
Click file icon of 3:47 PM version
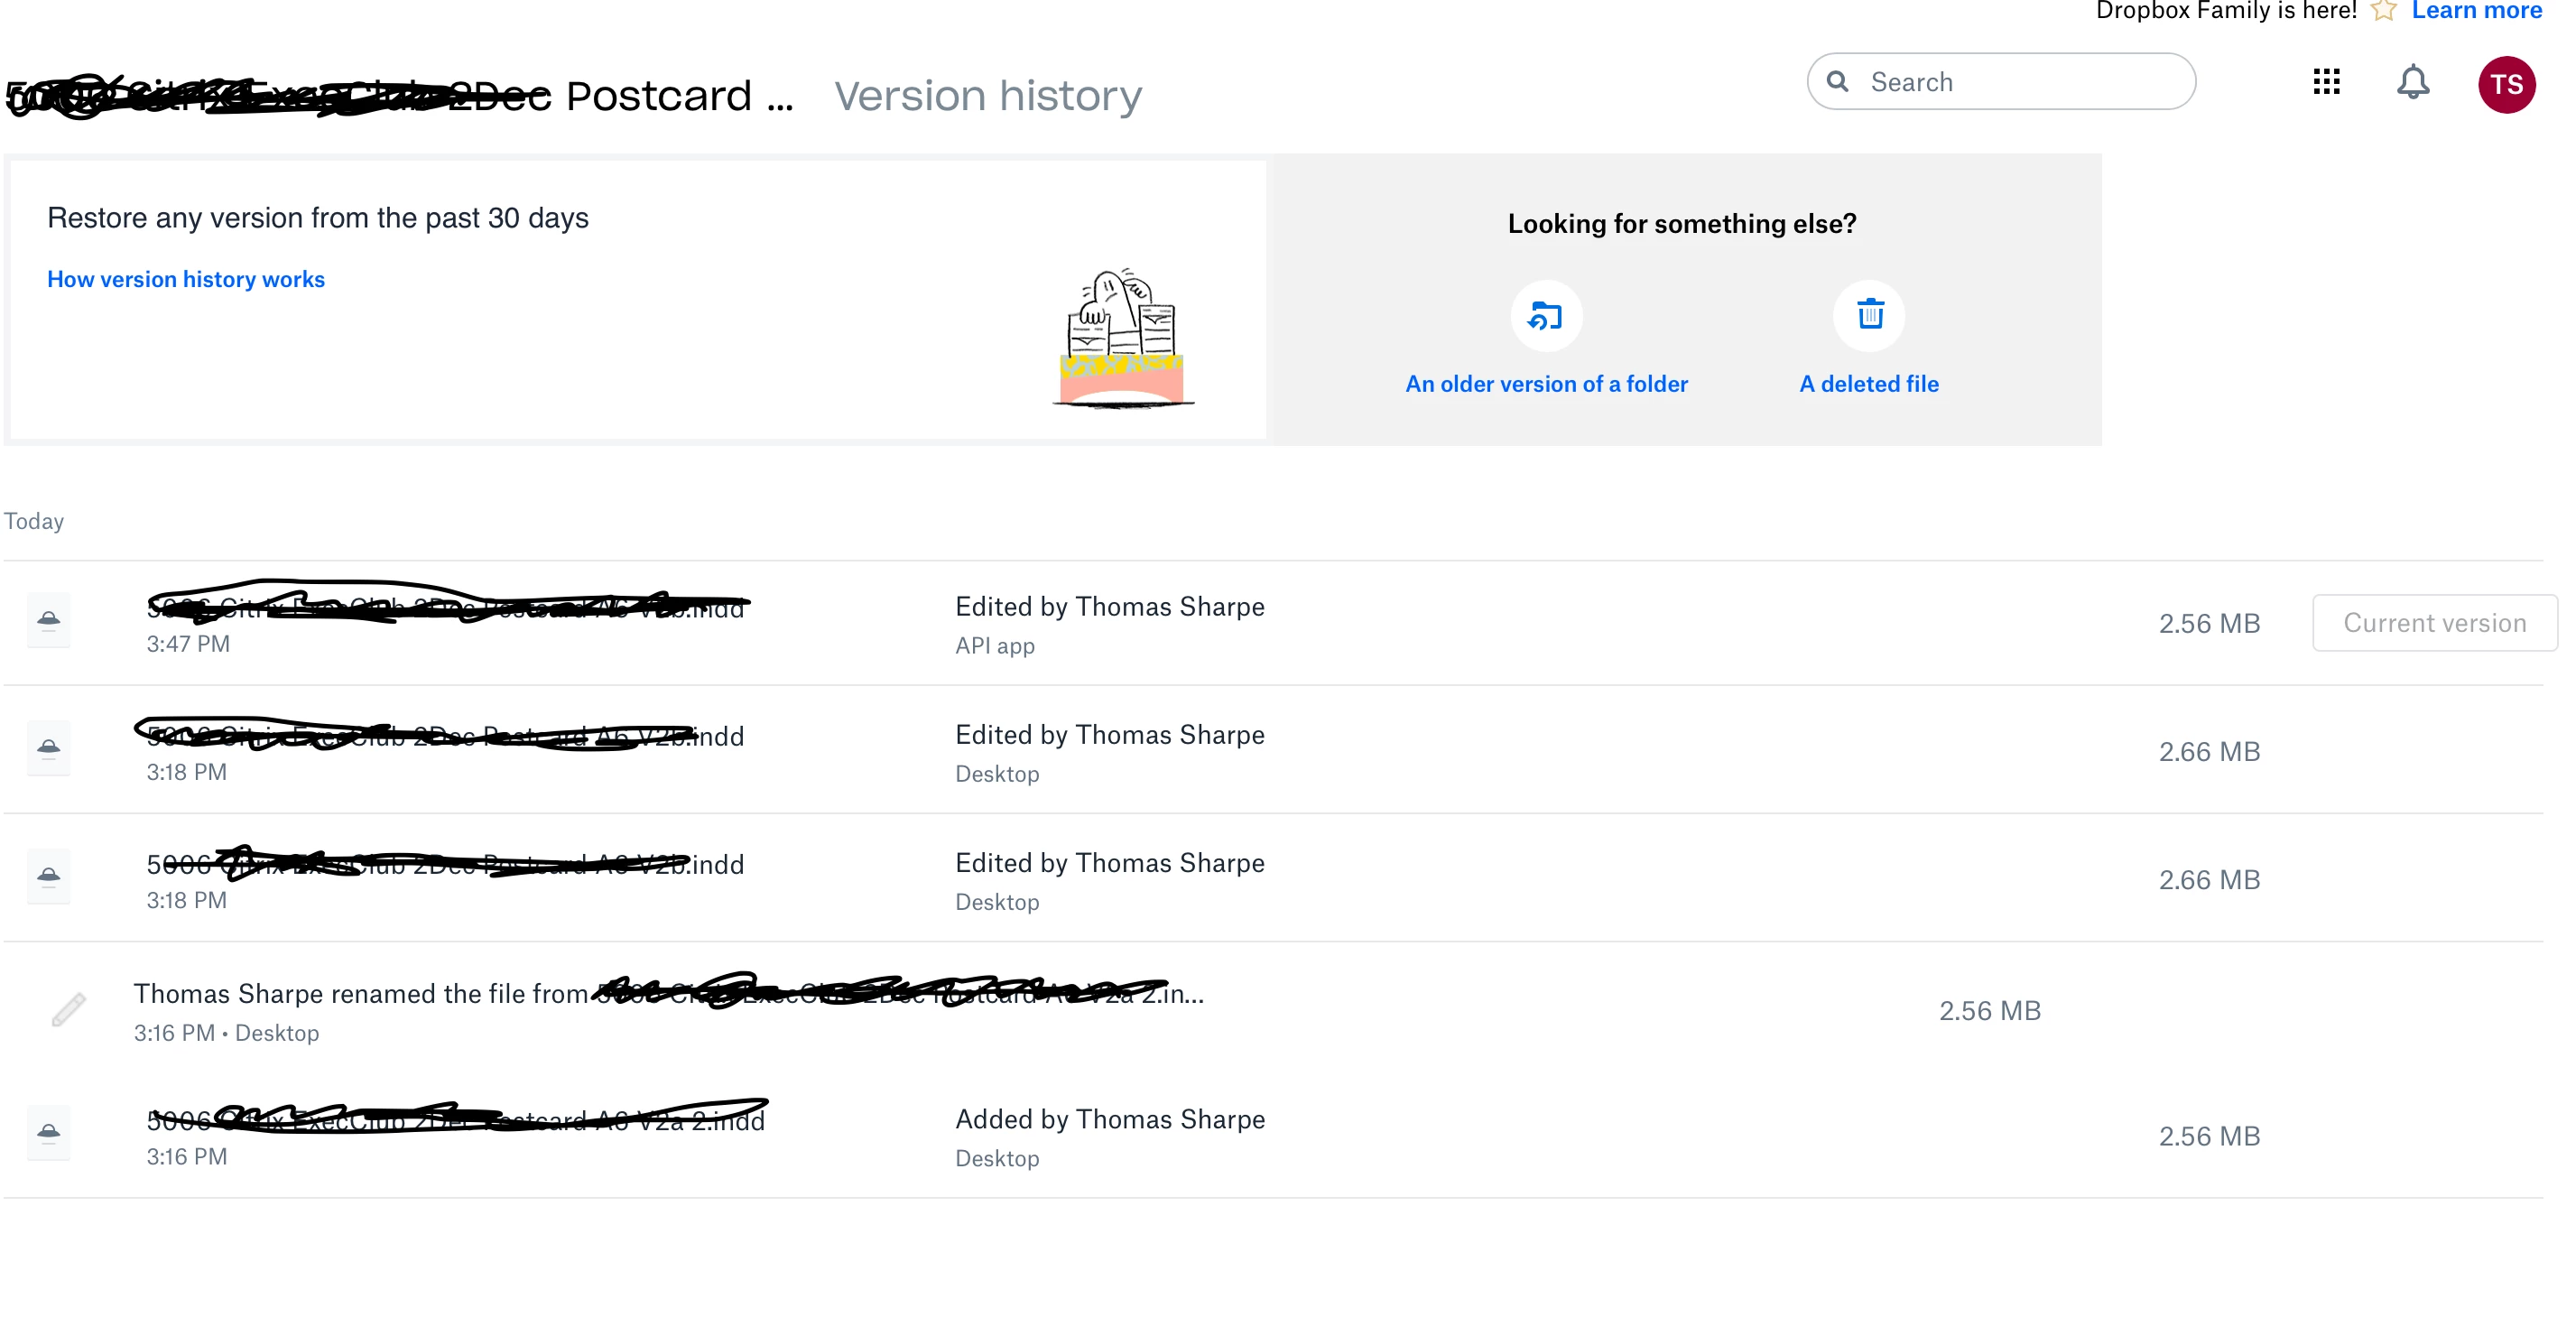coord(48,621)
